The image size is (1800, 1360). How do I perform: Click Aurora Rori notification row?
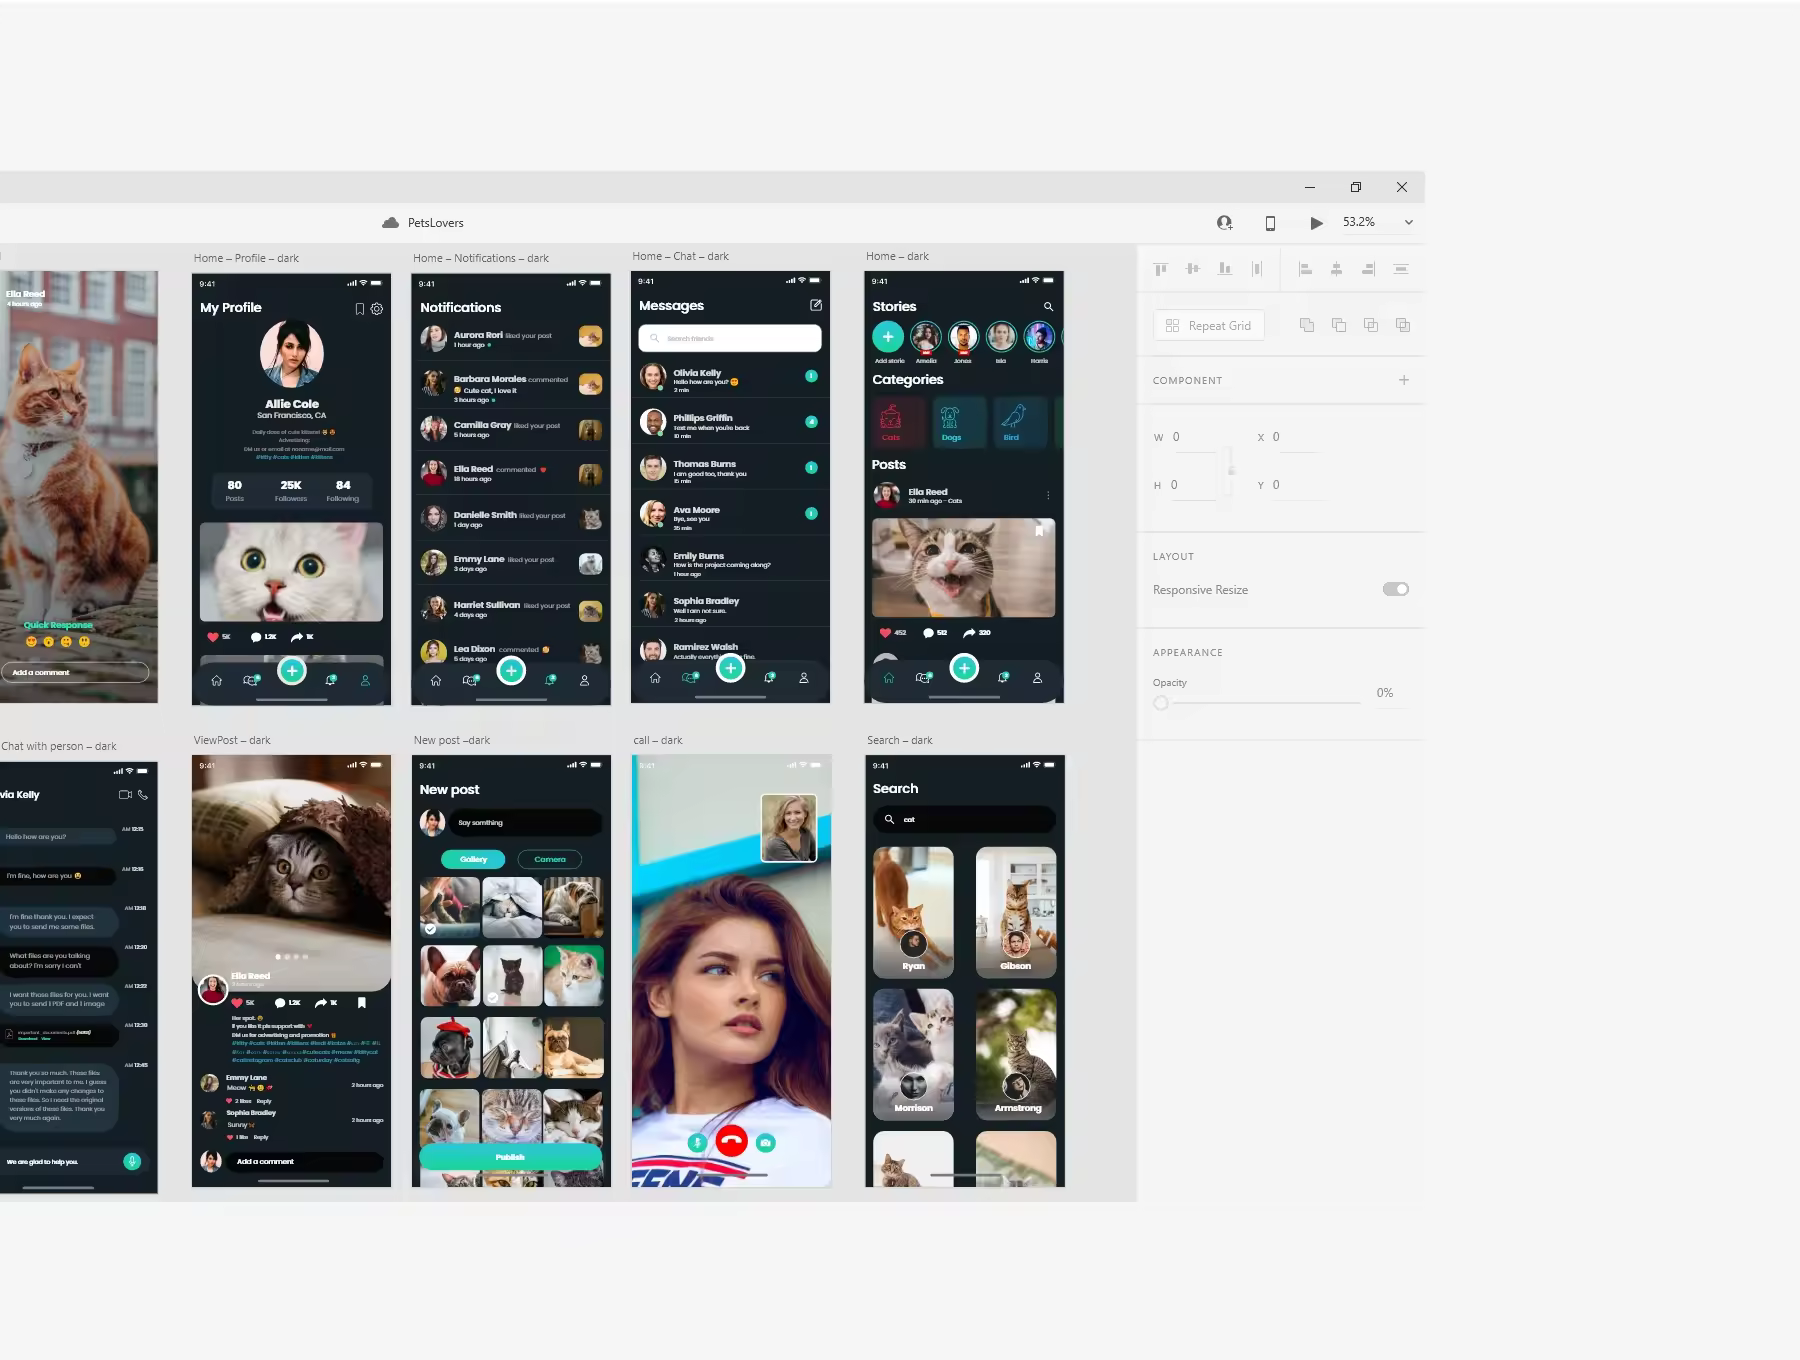[x=511, y=338]
